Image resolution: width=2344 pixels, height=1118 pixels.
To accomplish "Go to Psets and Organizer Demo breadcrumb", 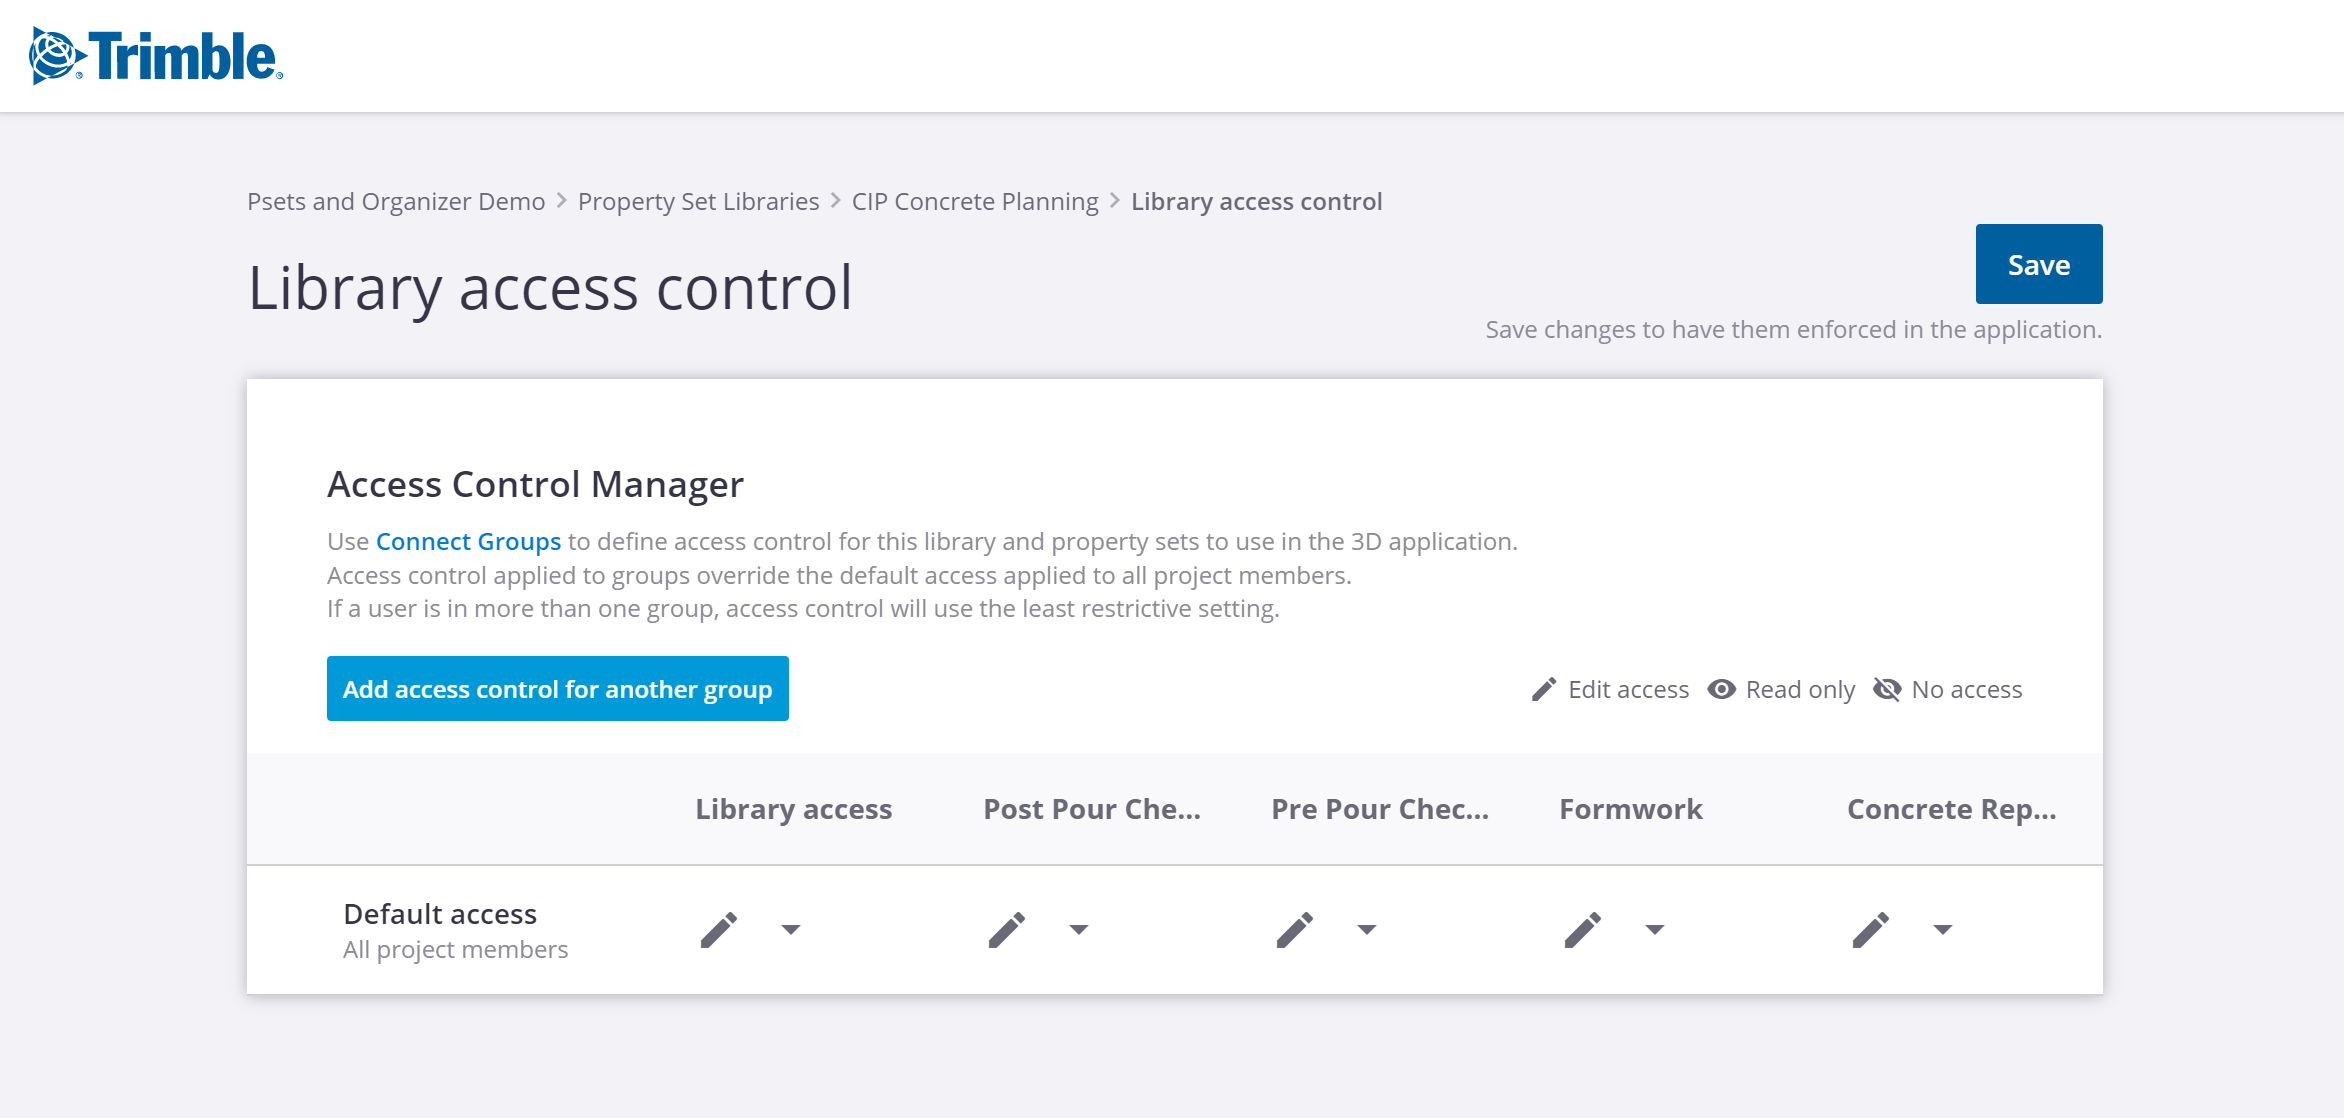I will [396, 202].
